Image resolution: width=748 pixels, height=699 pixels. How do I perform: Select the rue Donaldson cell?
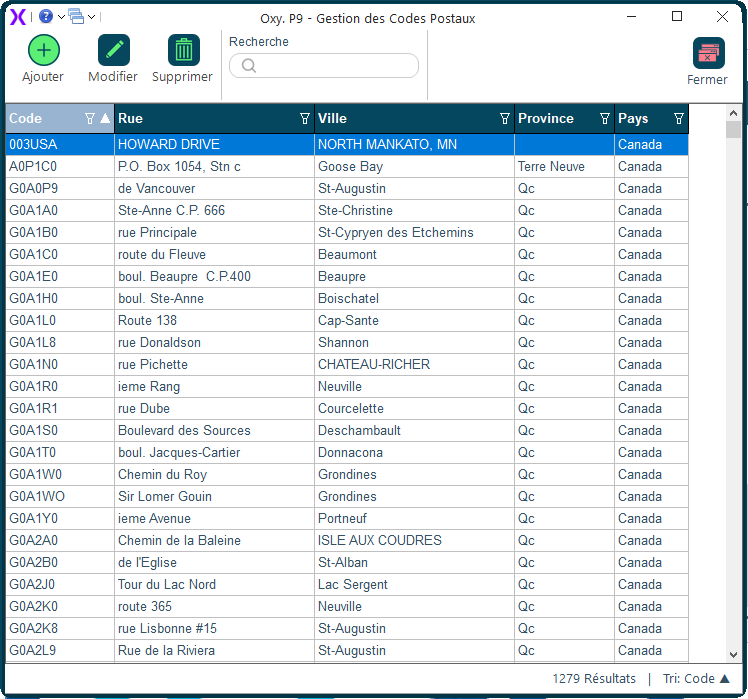coord(214,342)
